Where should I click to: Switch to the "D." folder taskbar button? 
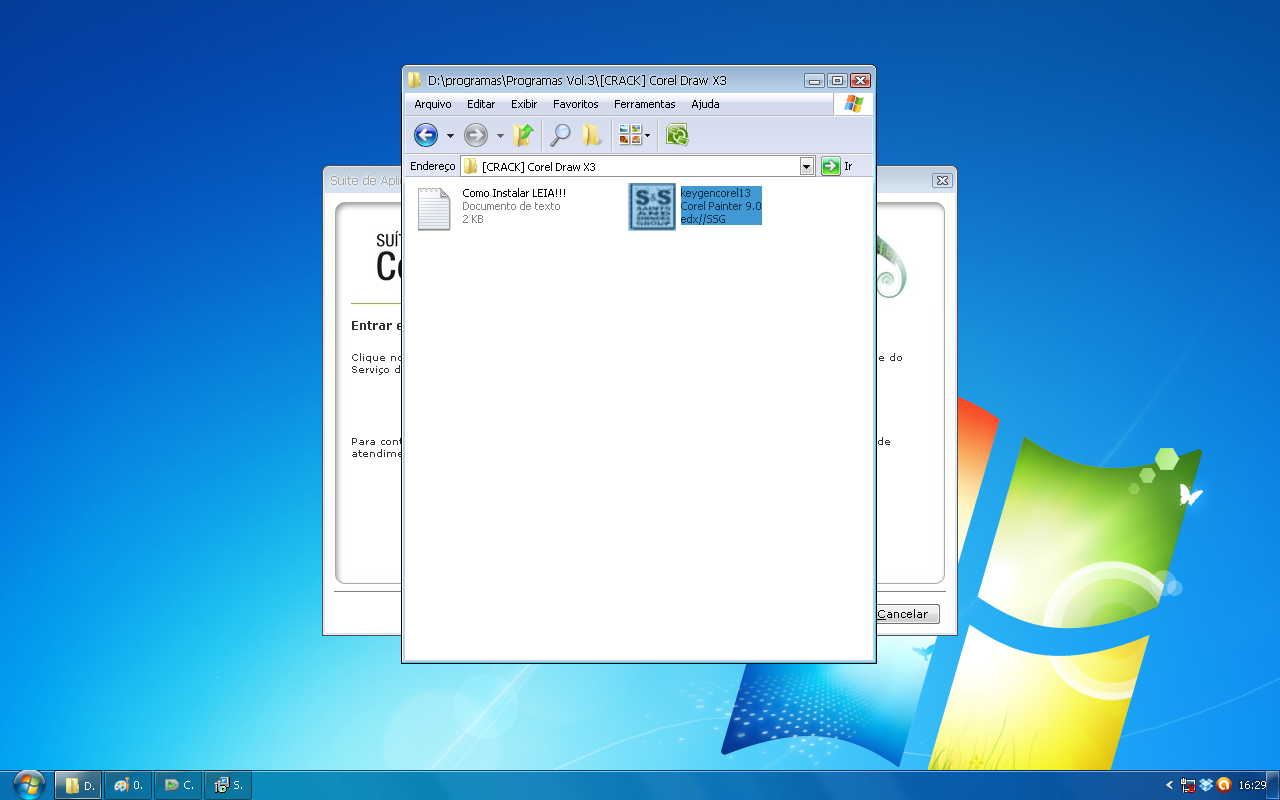78,785
